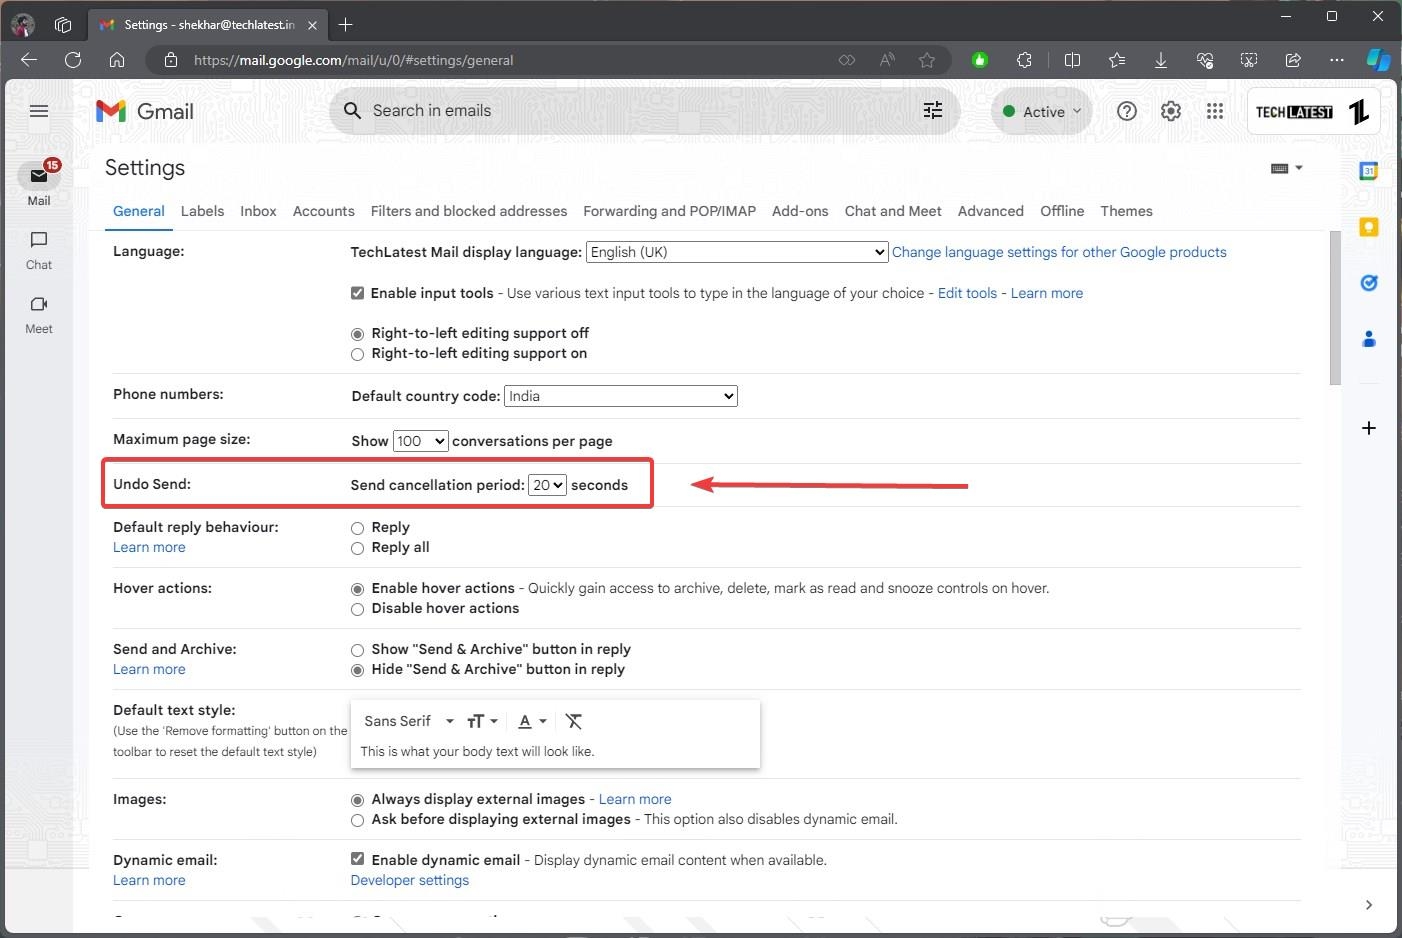This screenshot has width=1402, height=938.
Task: Open advanced search filter options in Gmail
Action: pos(932,111)
